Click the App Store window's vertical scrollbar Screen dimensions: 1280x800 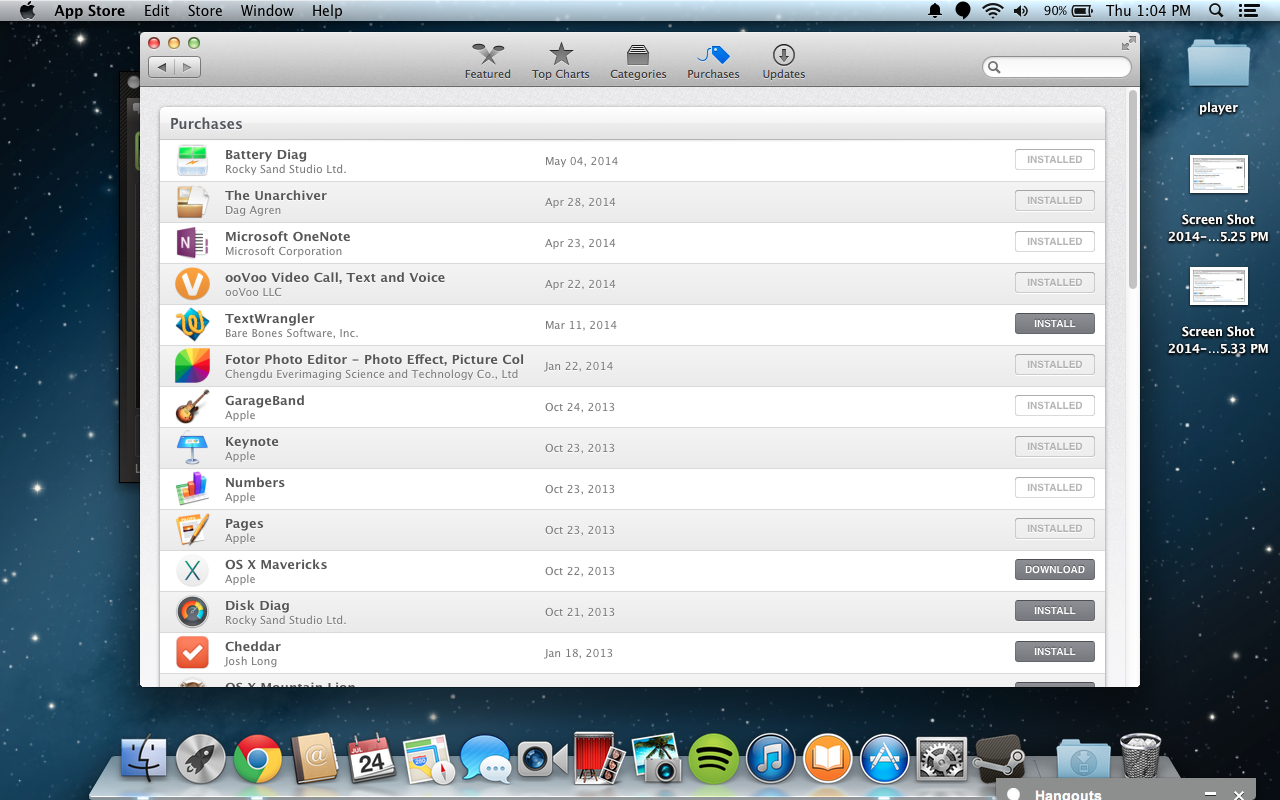[1132, 190]
